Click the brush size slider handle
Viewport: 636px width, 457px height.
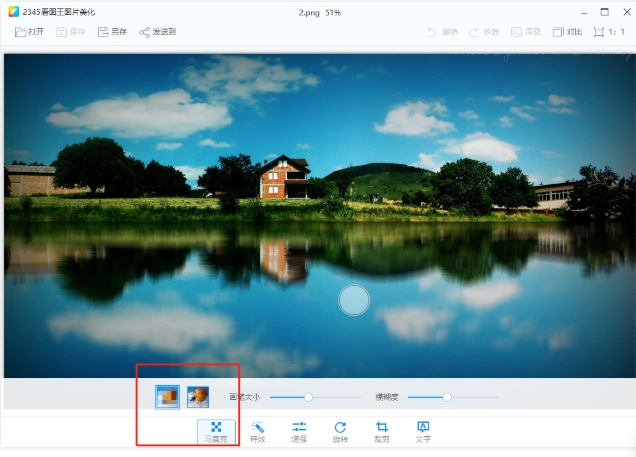pyautogui.click(x=308, y=397)
